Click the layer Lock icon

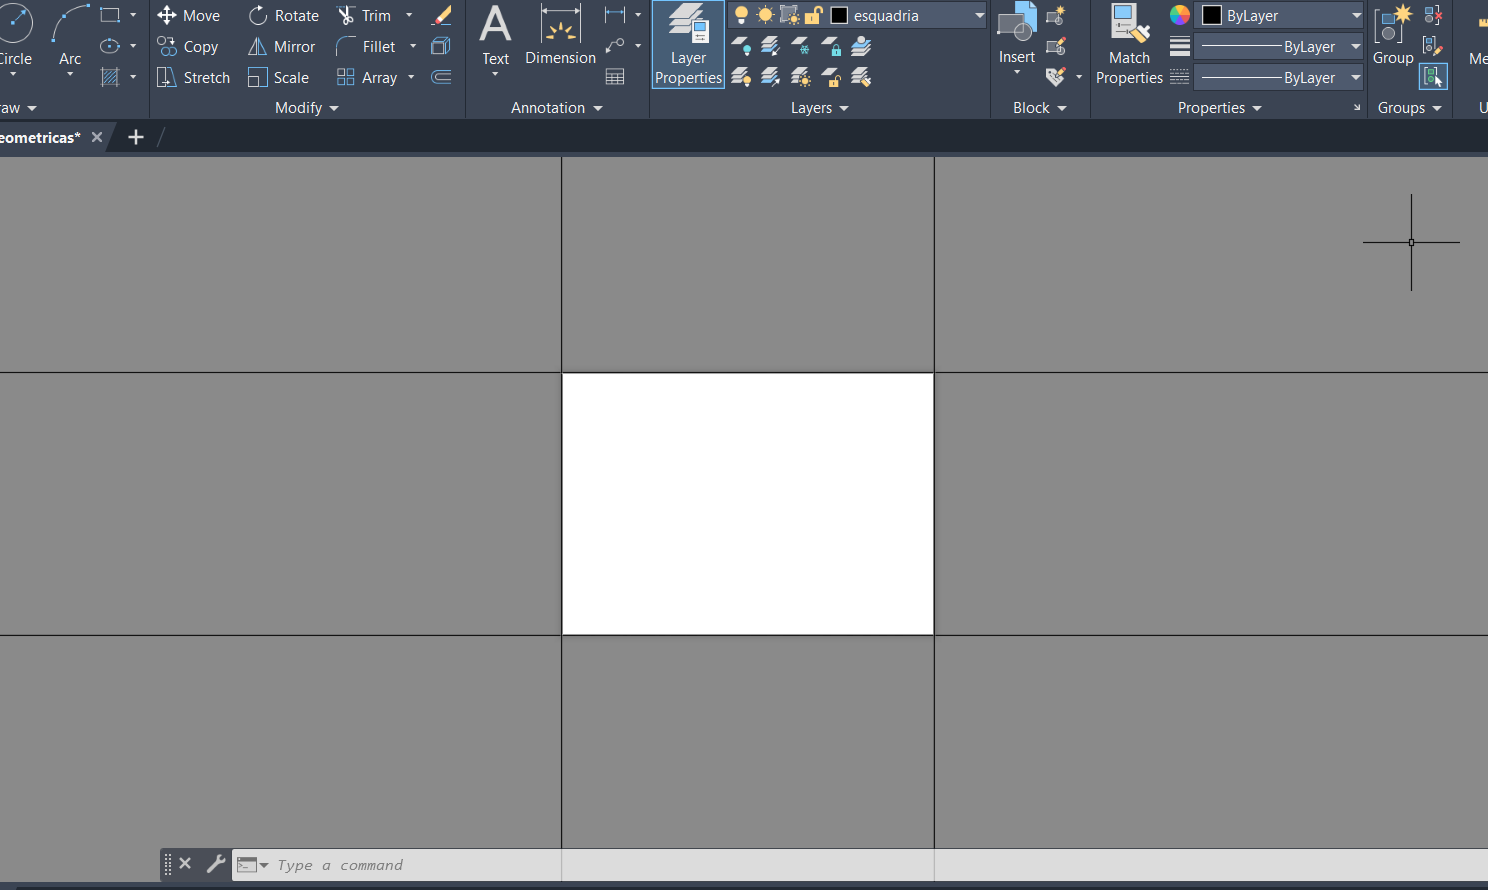pos(831,46)
